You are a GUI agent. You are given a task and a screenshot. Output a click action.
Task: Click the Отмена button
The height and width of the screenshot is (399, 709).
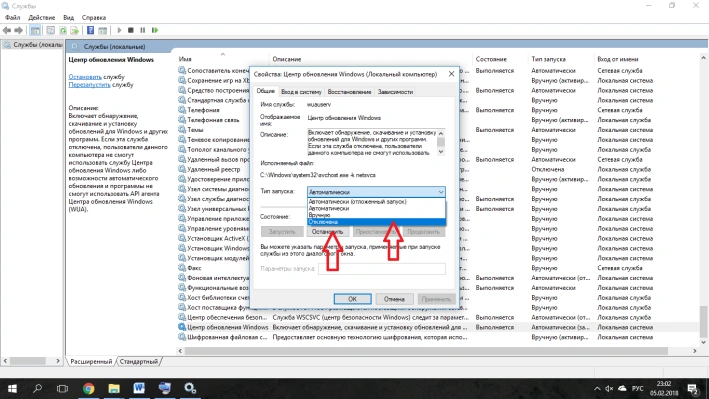pyautogui.click(x=394, y=299)
